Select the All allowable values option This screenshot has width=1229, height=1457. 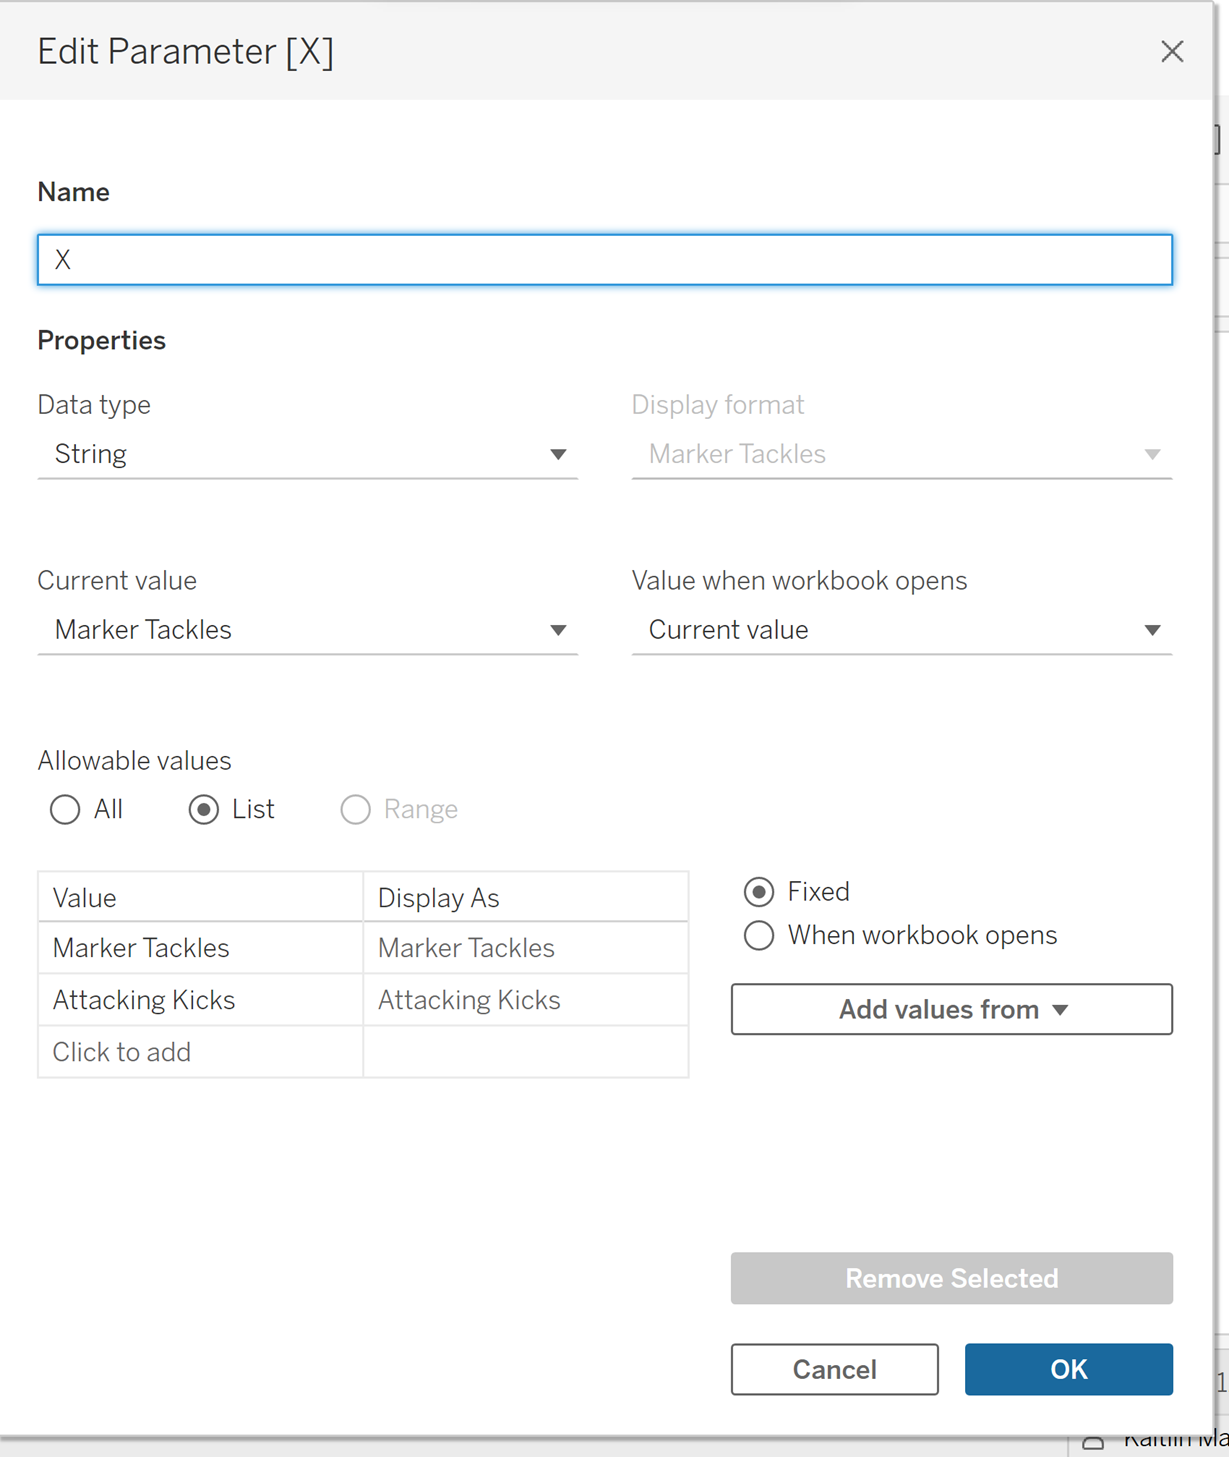click(x=66, y=809)
